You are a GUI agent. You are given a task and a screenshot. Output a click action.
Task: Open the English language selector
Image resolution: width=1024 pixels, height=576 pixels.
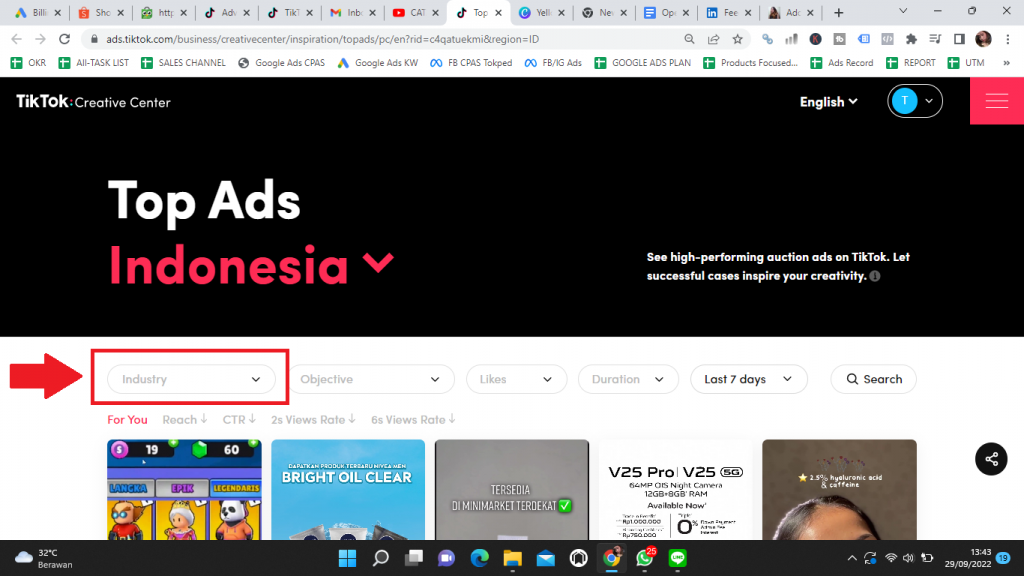tap(828, 101)
